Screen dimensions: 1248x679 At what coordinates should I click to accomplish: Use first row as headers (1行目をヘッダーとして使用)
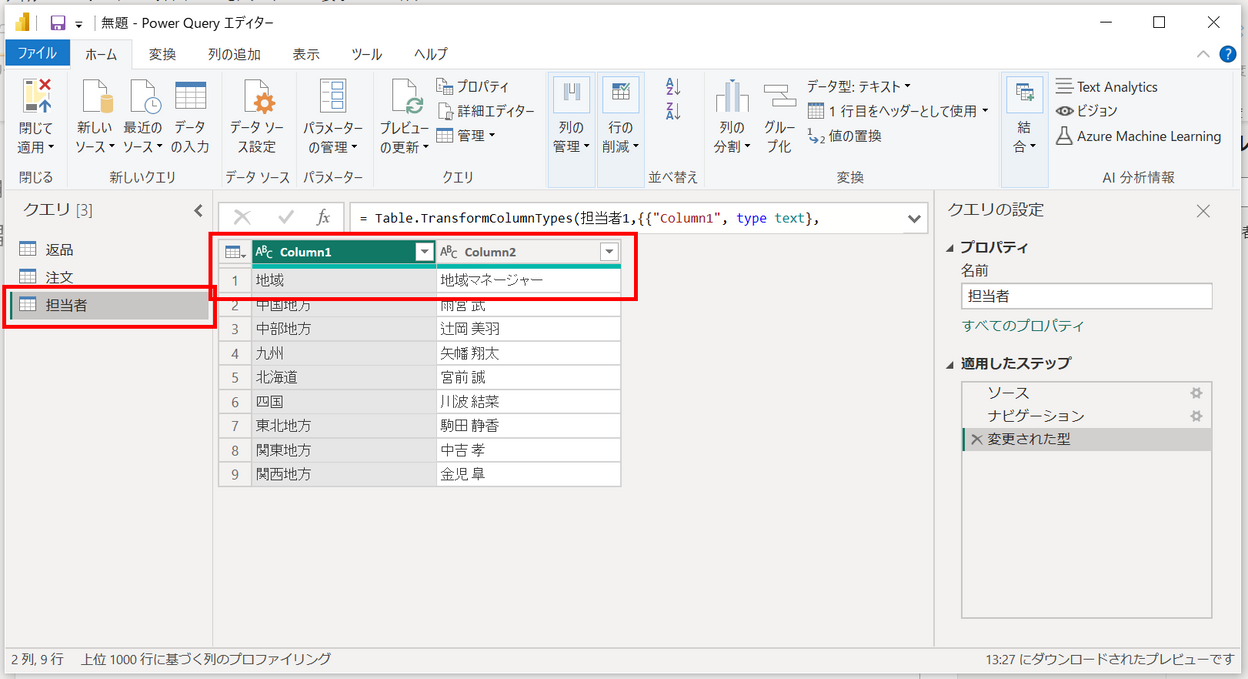898,111
